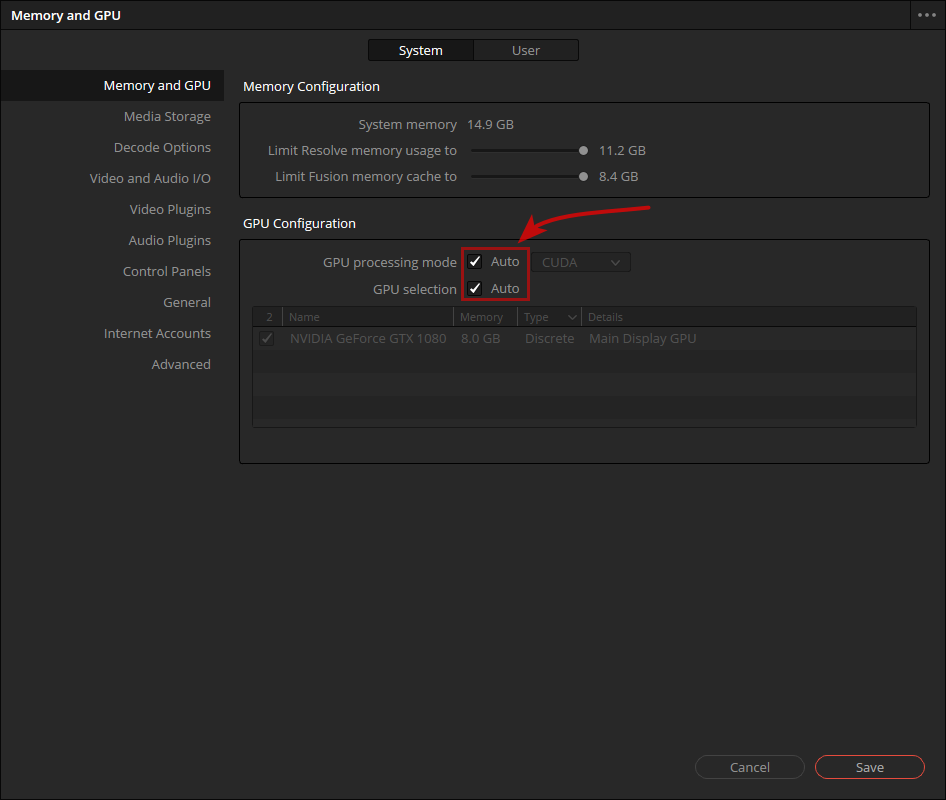
Task: Switch to the User tab
Action: pos(526,50)
